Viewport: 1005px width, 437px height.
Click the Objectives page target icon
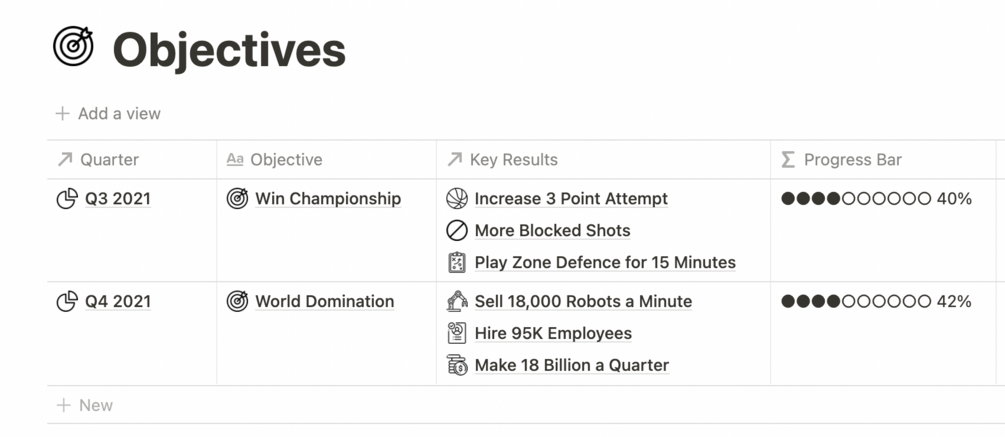tap(73, 46)
